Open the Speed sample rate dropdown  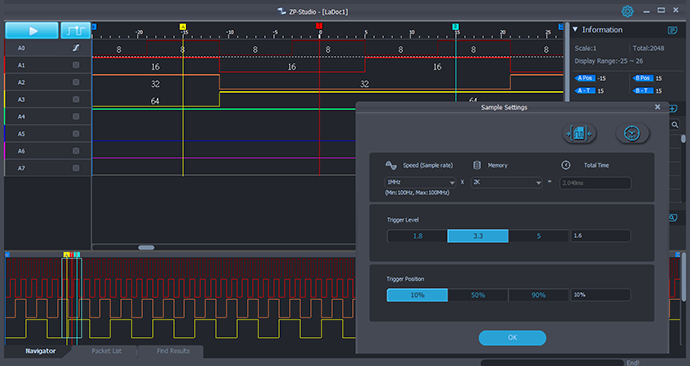coord(420,183)
